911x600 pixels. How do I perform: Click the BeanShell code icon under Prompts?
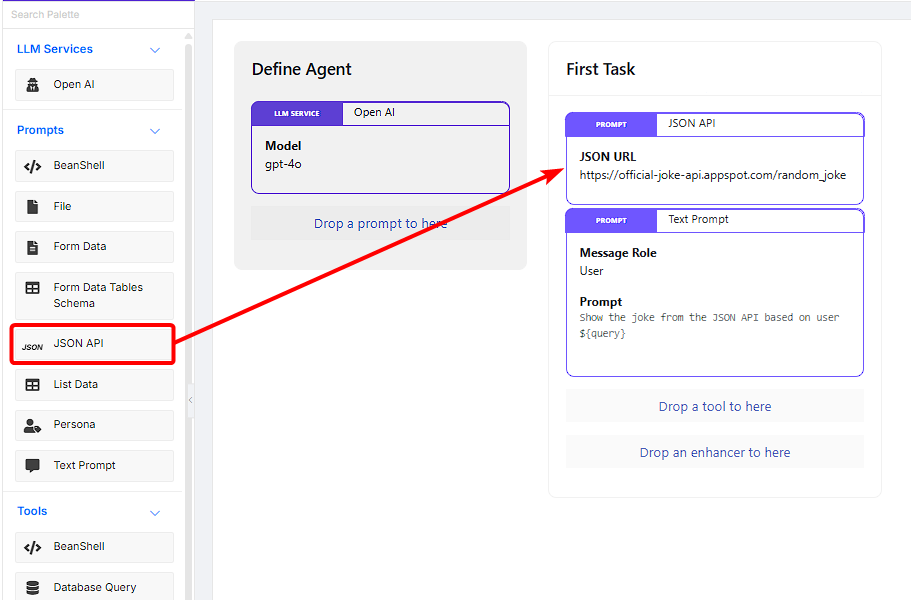click(33, 166)
